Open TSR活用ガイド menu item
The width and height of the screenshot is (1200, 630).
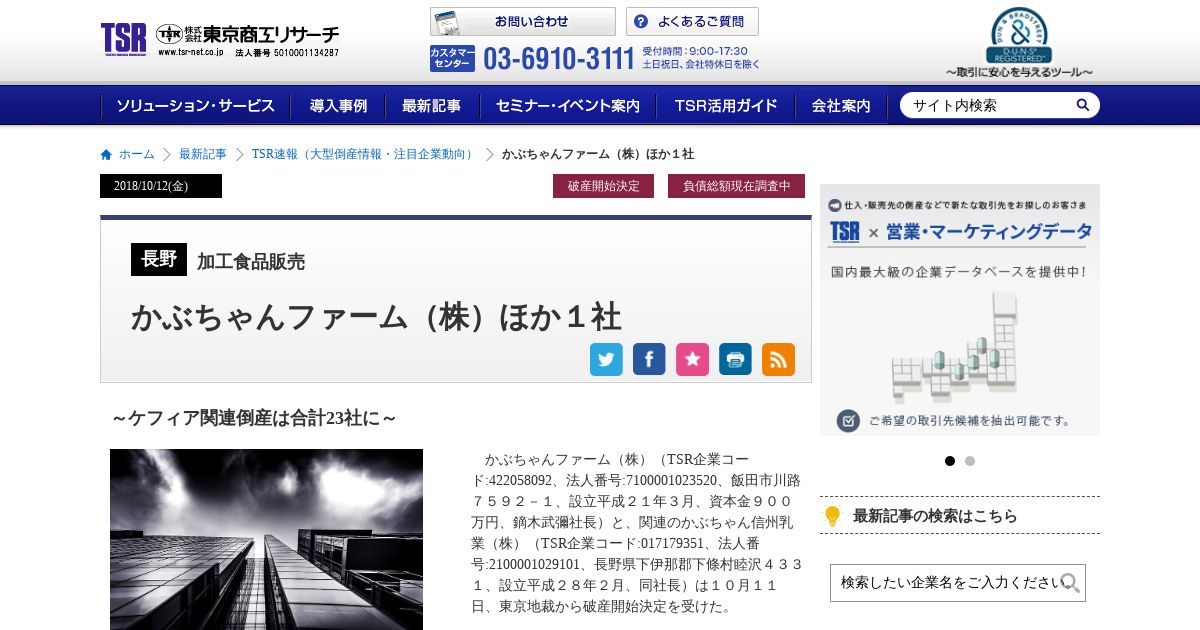[x=725, y=106]
